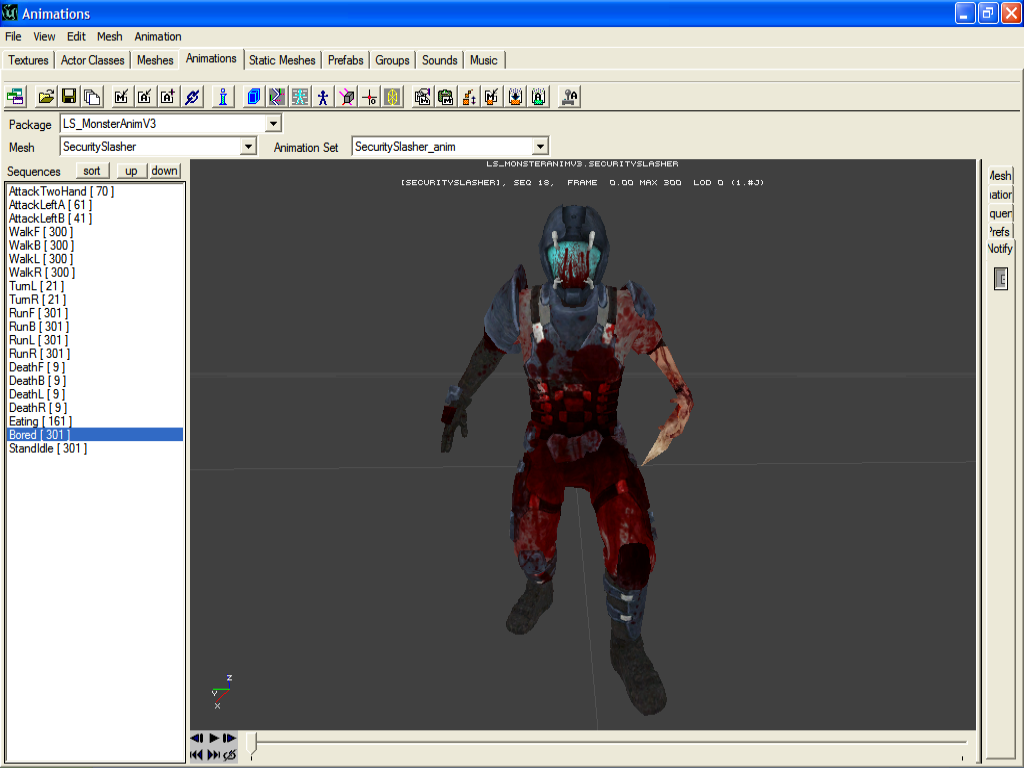The image size is (1024, 768).
Task: Click the open package folder icon
Action: [46, 97]
